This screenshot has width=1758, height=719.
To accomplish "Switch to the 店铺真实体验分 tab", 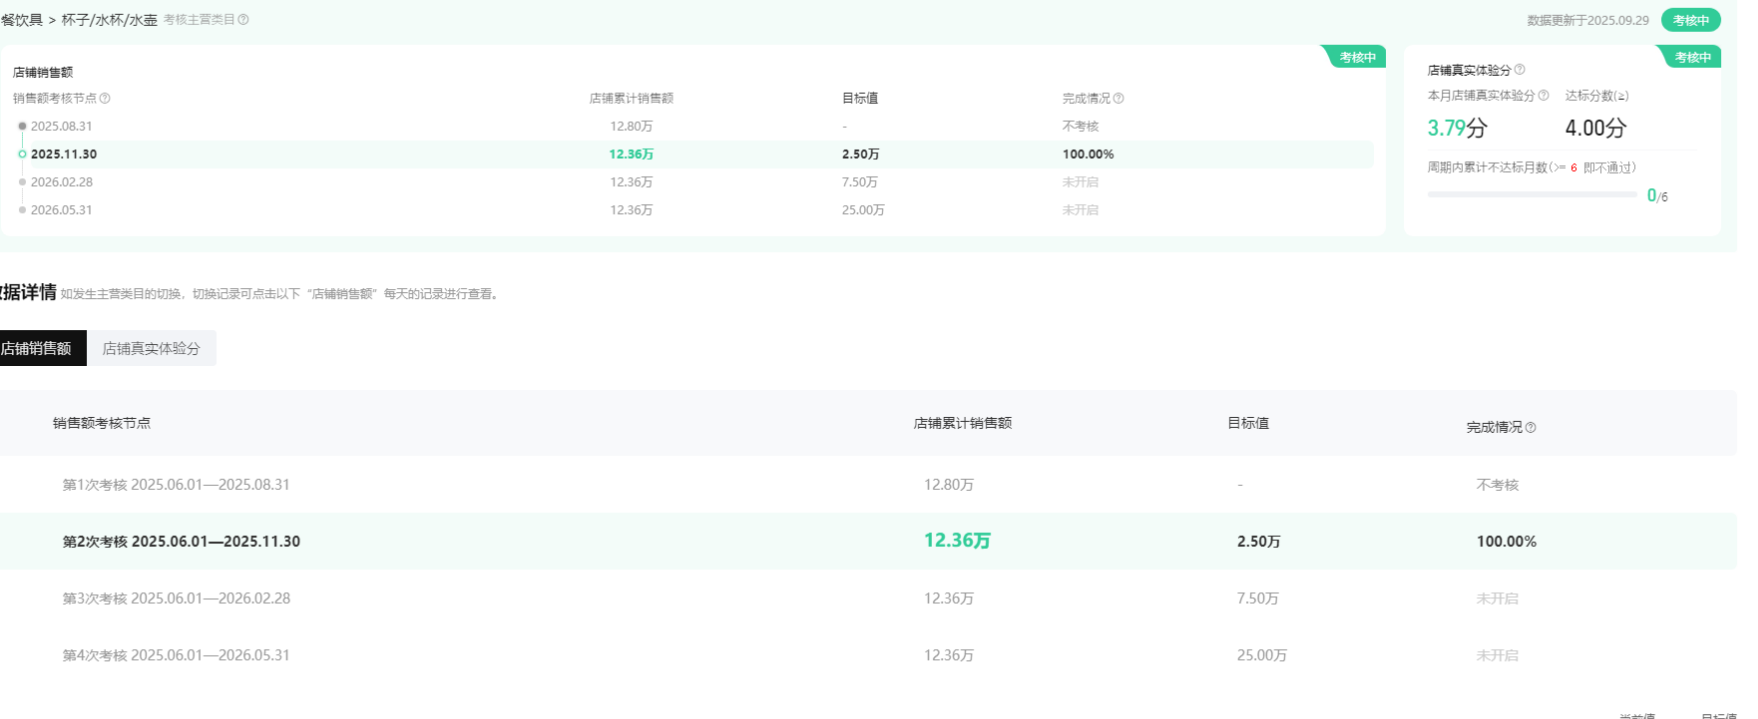I will [151, 348].
